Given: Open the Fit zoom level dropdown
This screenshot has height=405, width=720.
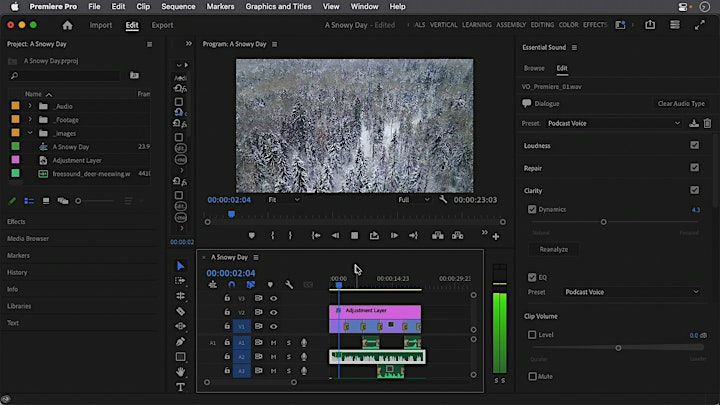Looking at the screenshot, I should [282, 200].
